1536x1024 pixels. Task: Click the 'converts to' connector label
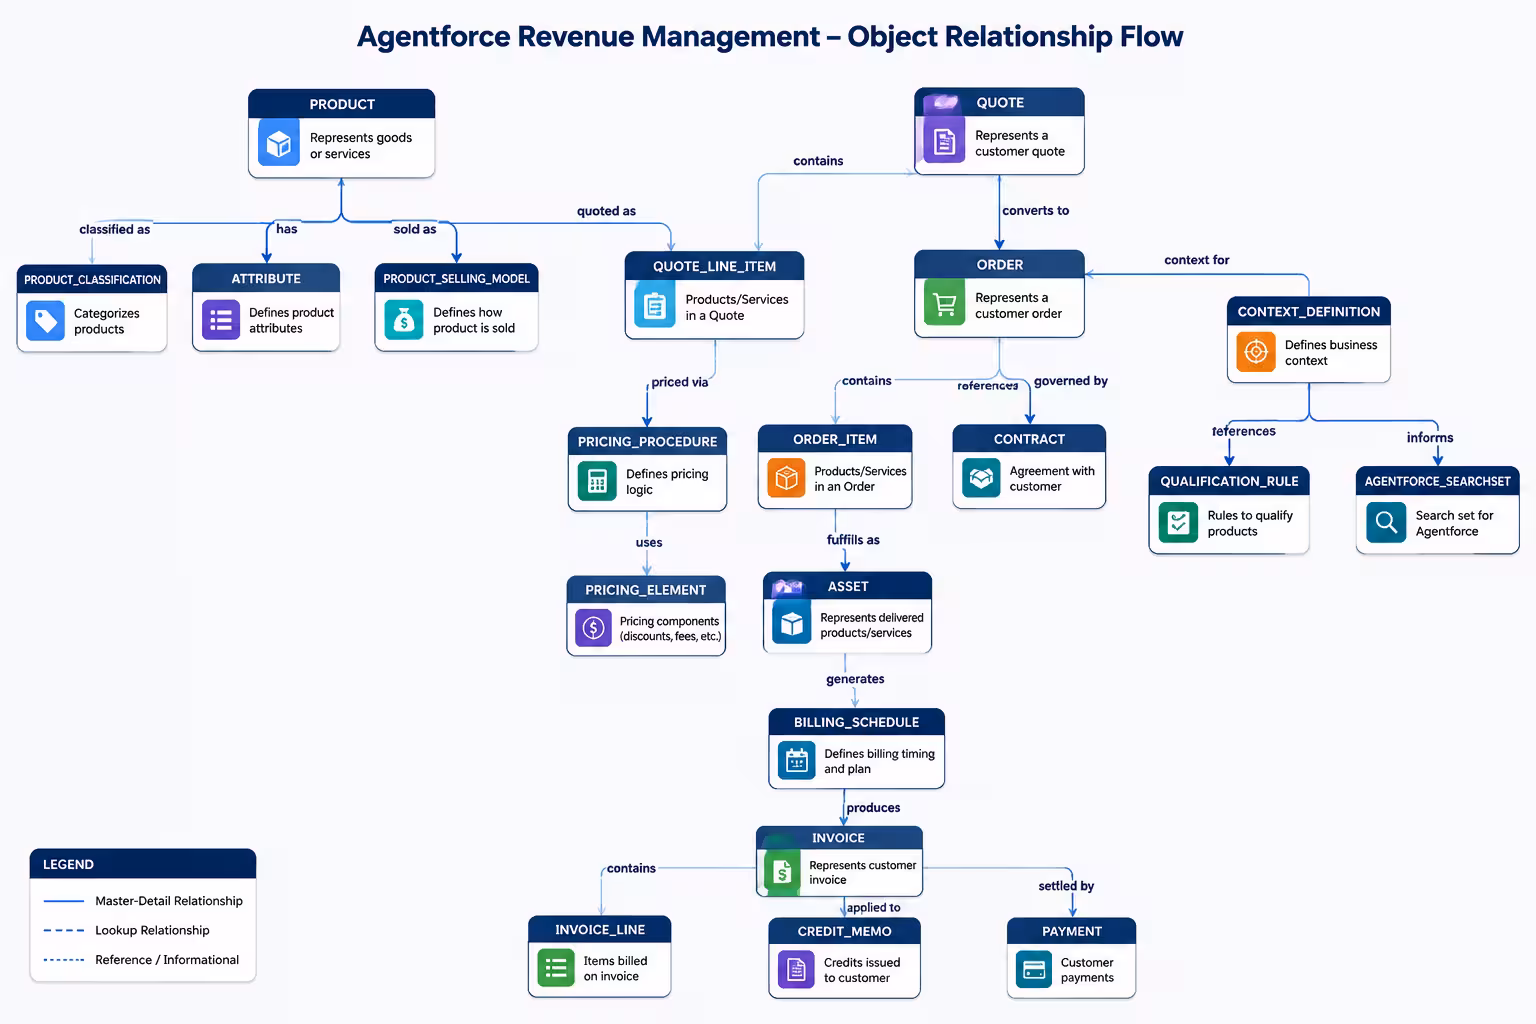1035,211
